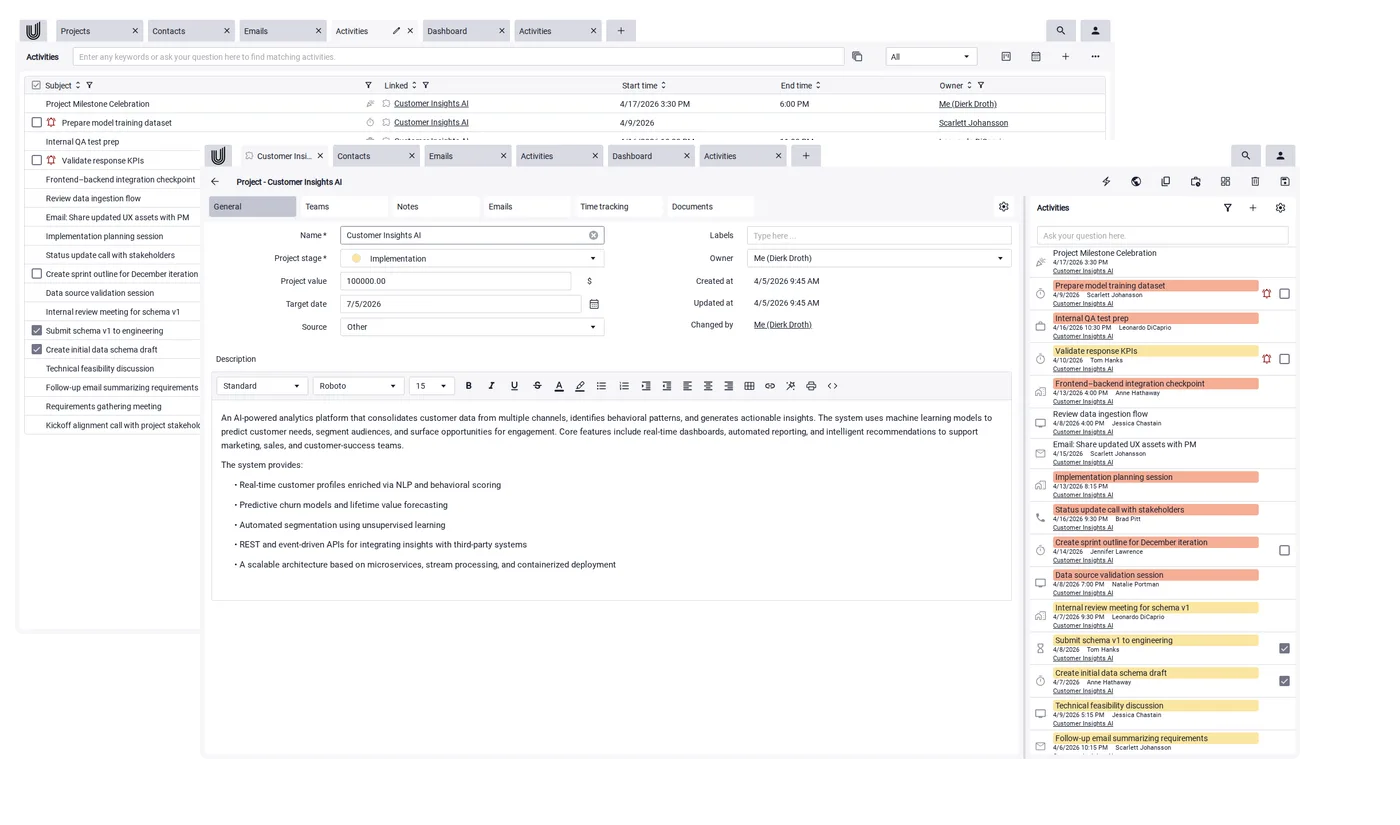Toggle bold formatting in the description editor

tap(469, 386)
